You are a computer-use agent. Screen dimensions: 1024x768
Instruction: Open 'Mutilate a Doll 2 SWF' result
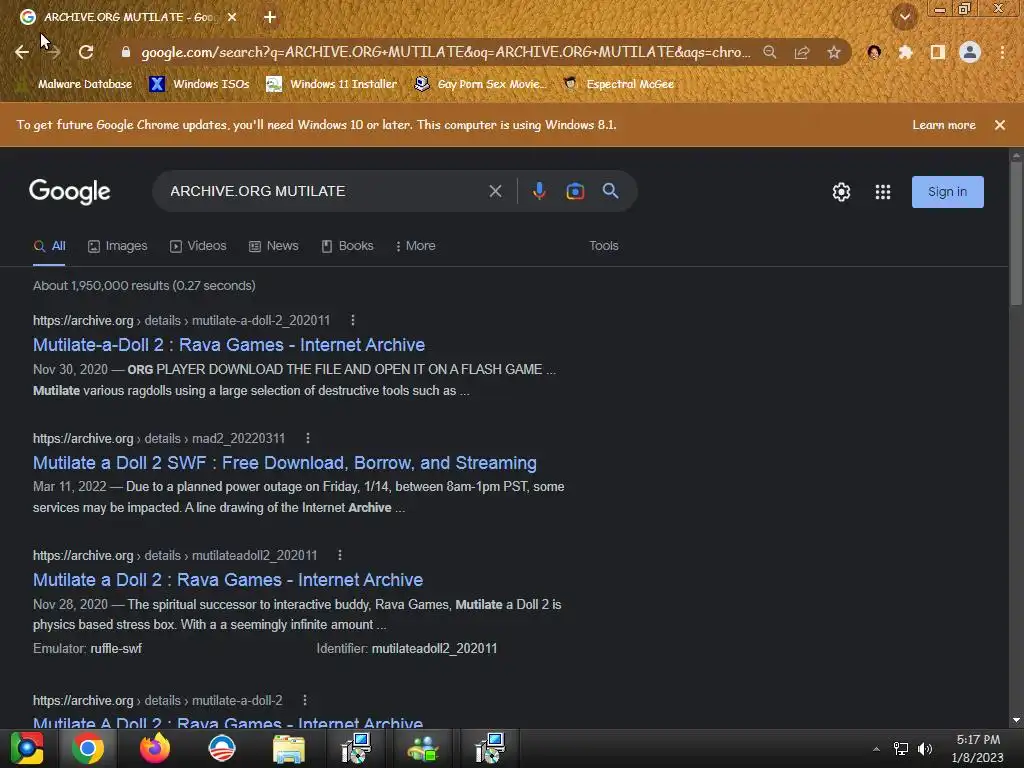[285, 463]
